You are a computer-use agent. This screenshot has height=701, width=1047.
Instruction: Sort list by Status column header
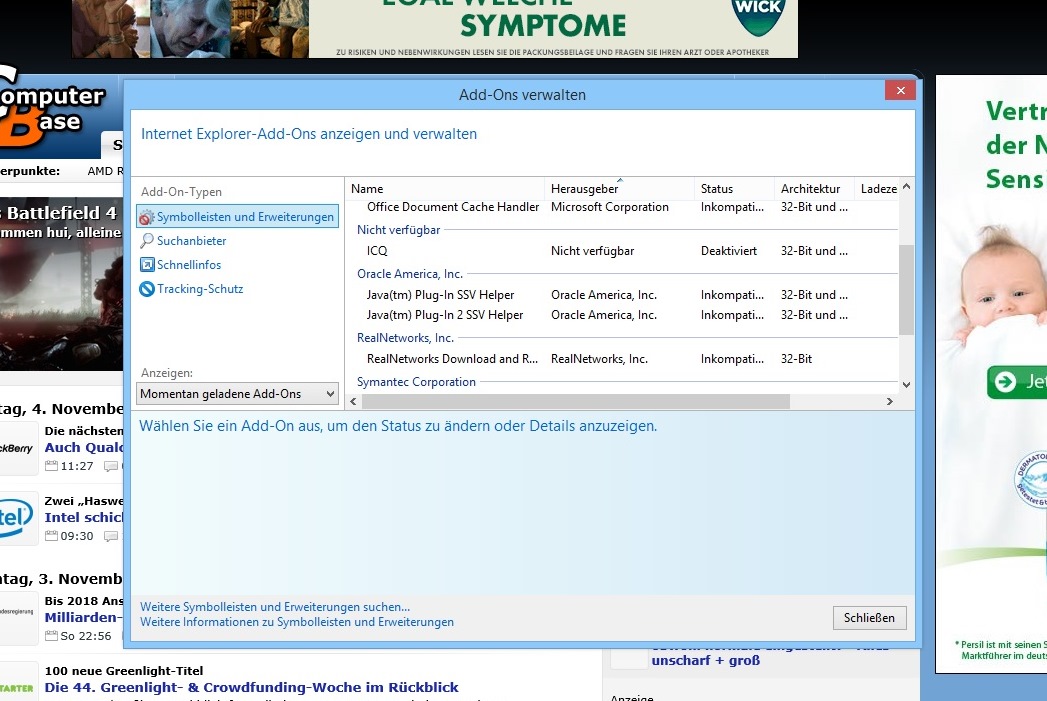coord(734,189)
